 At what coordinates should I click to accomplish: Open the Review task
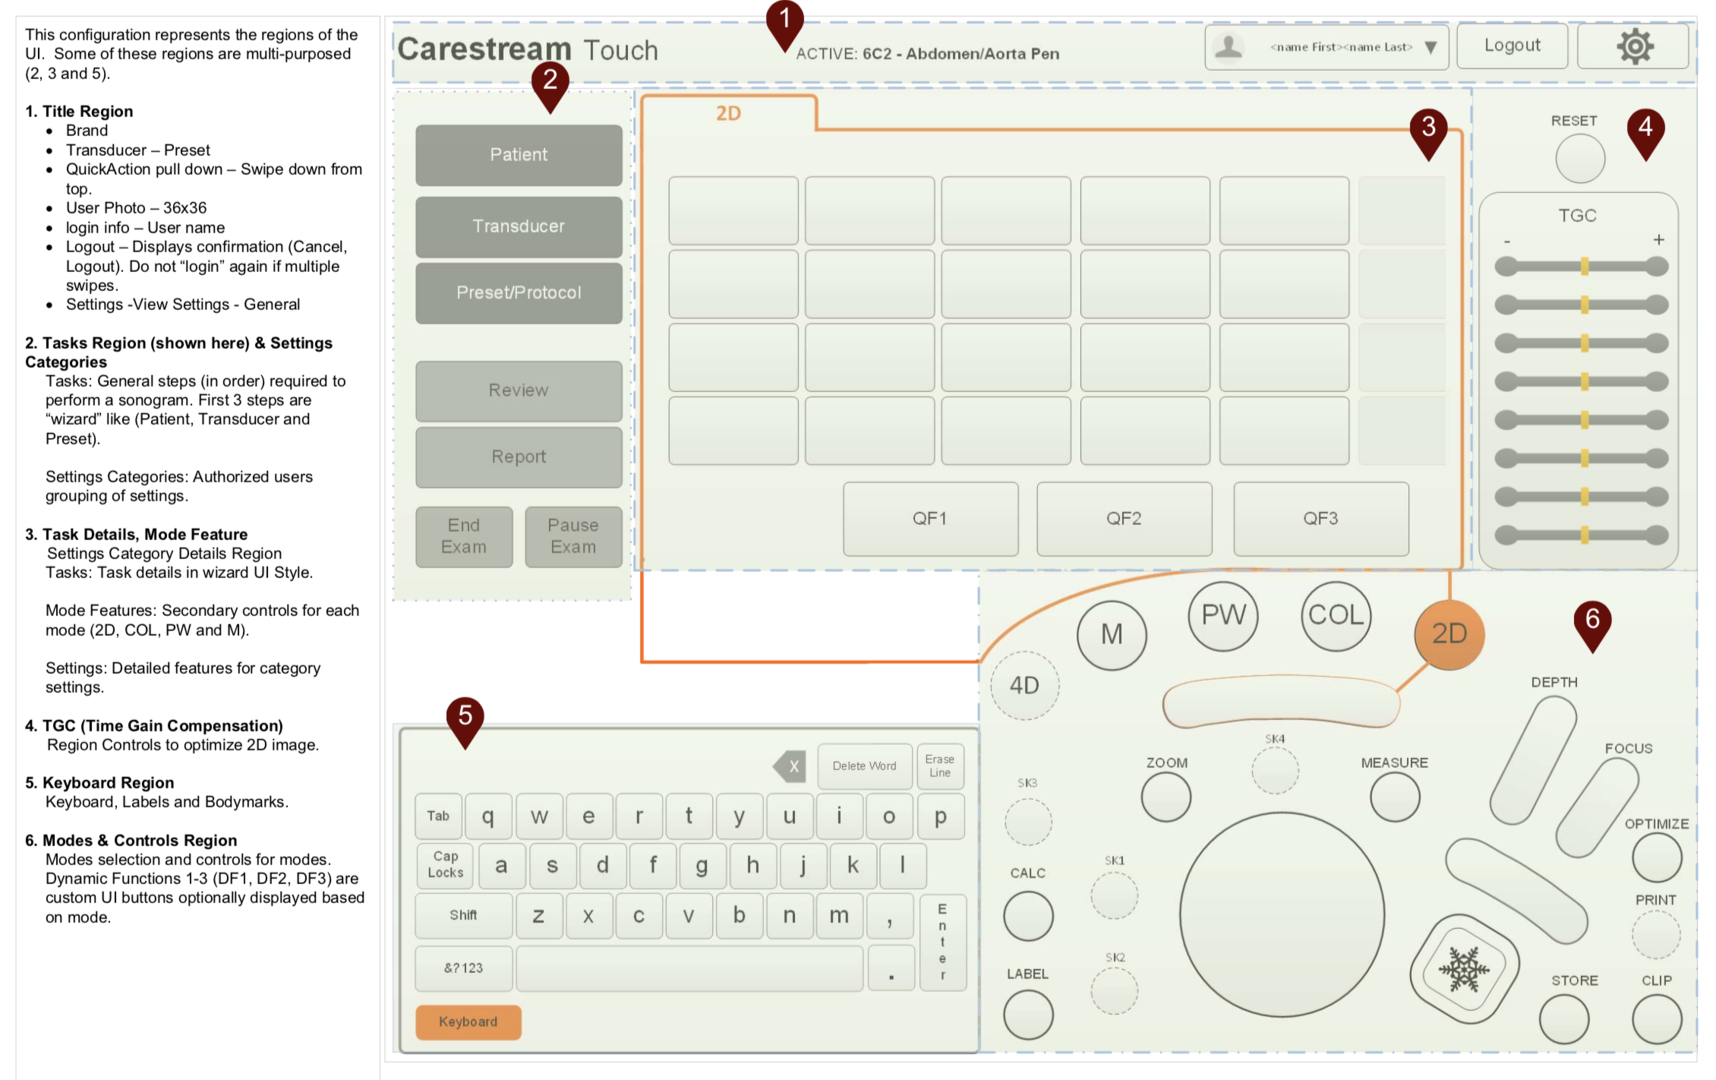point(519,390)
